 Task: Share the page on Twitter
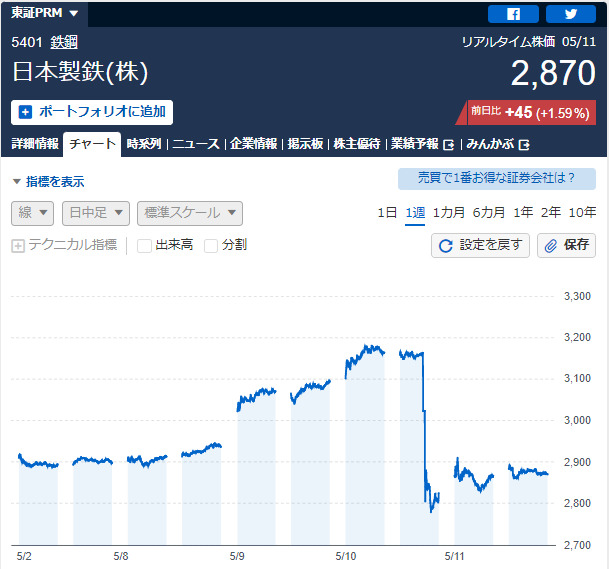coord(571,14)
